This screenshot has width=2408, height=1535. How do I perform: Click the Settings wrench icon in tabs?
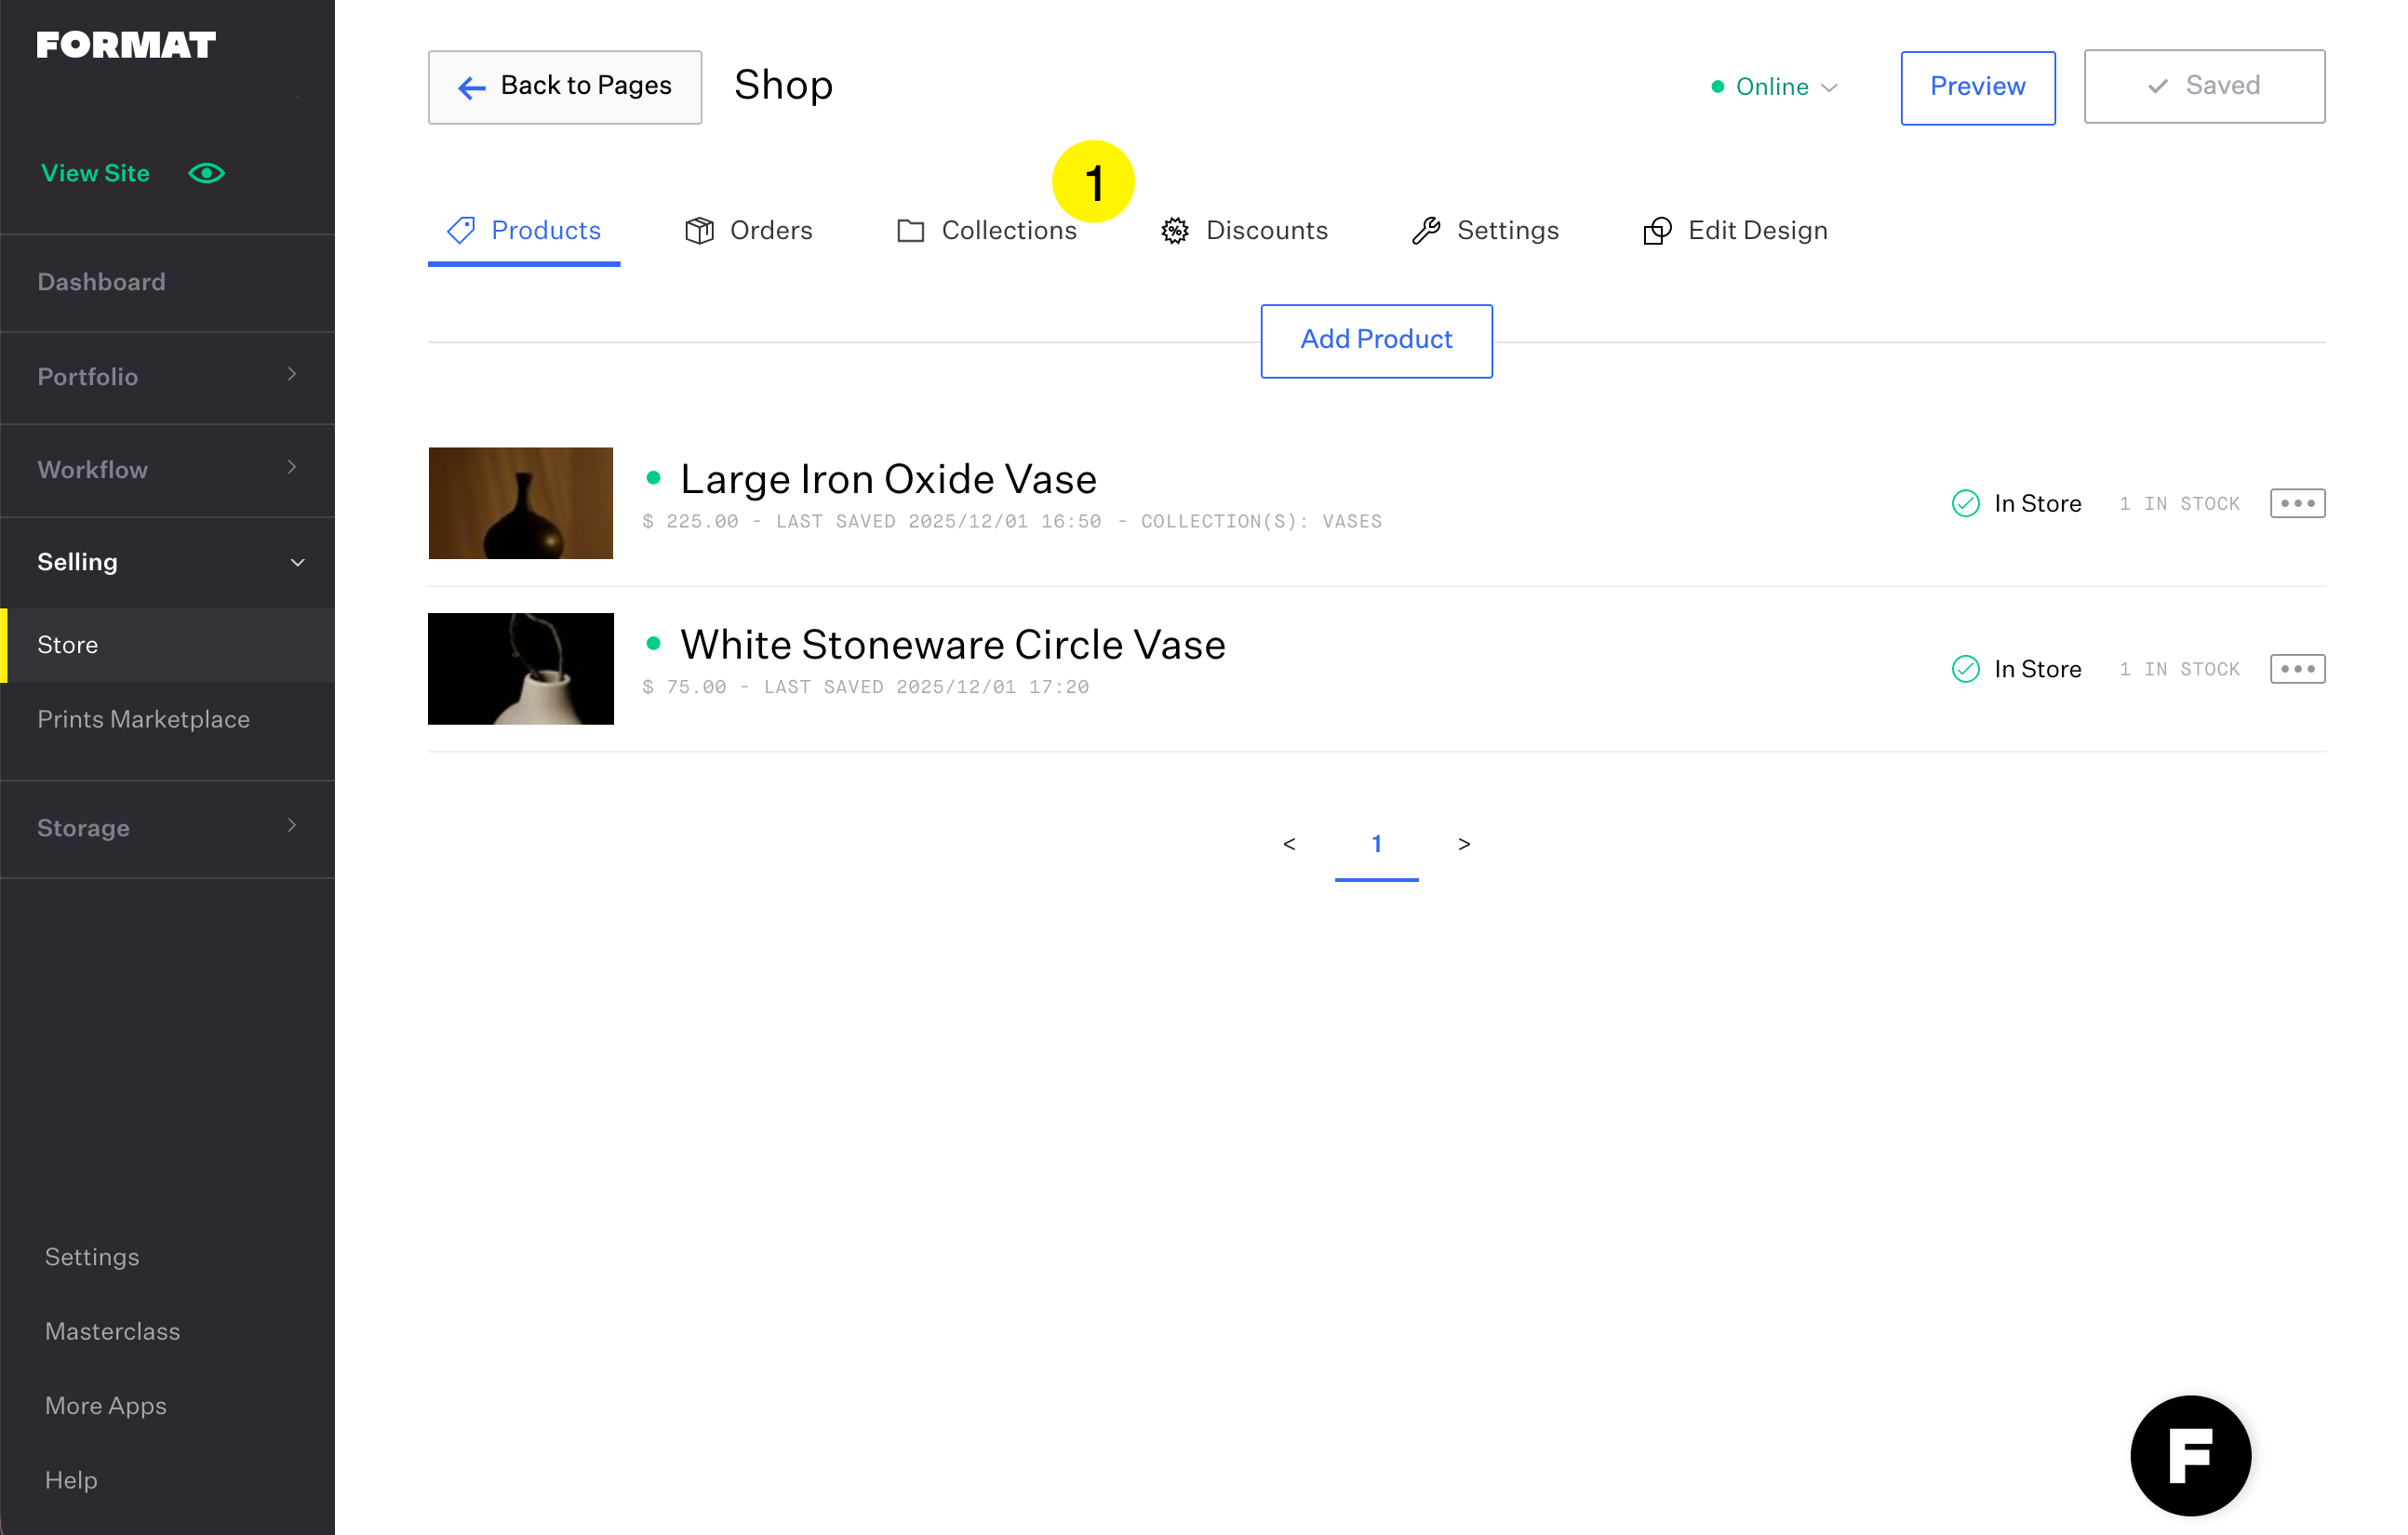tap(1426, 231)
